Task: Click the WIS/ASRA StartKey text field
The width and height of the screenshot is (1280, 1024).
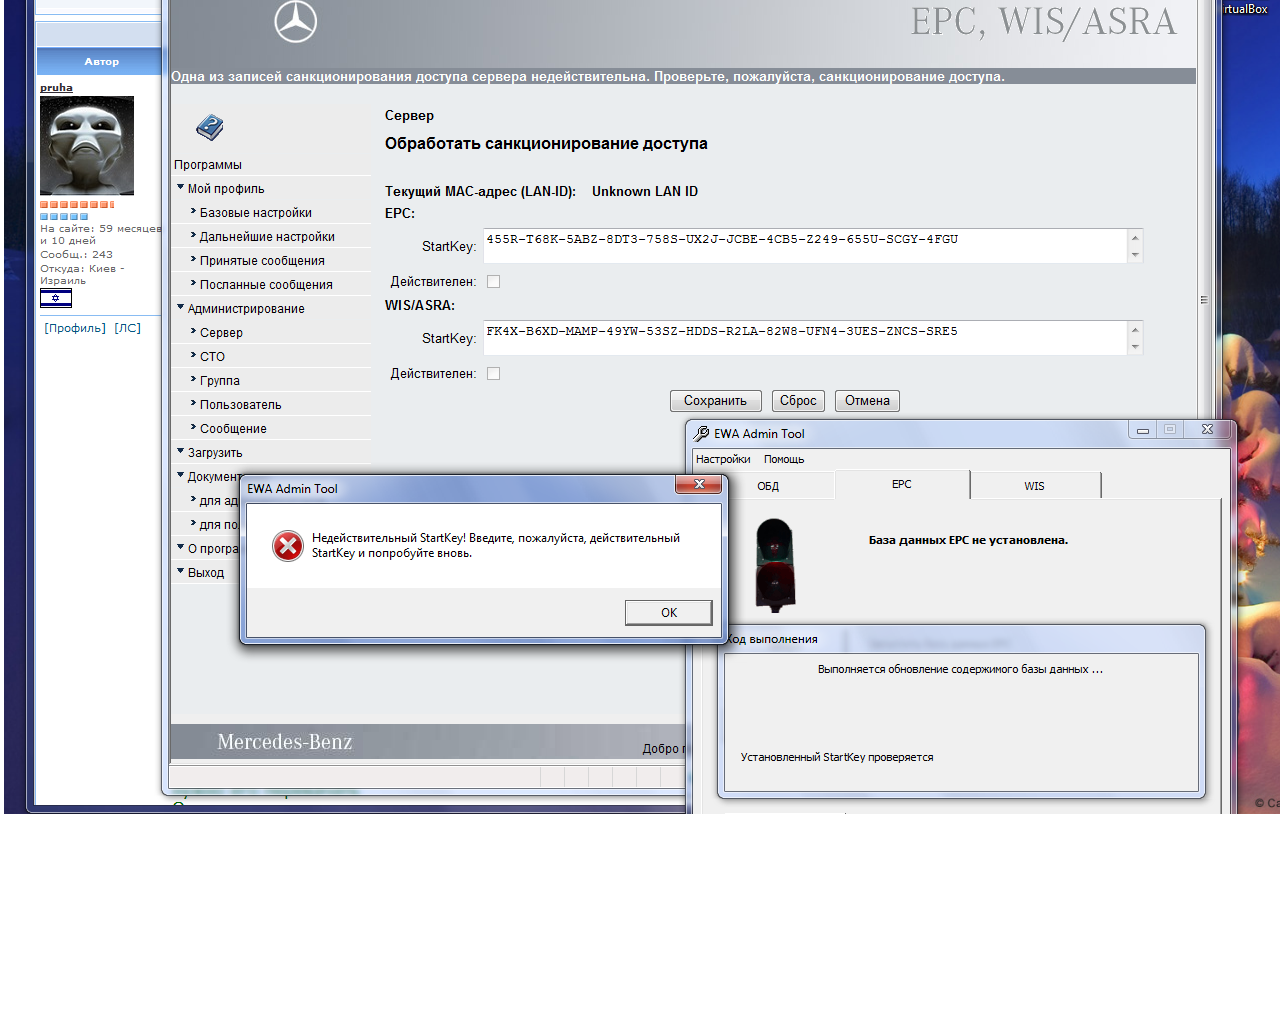Action: point(806,338)
